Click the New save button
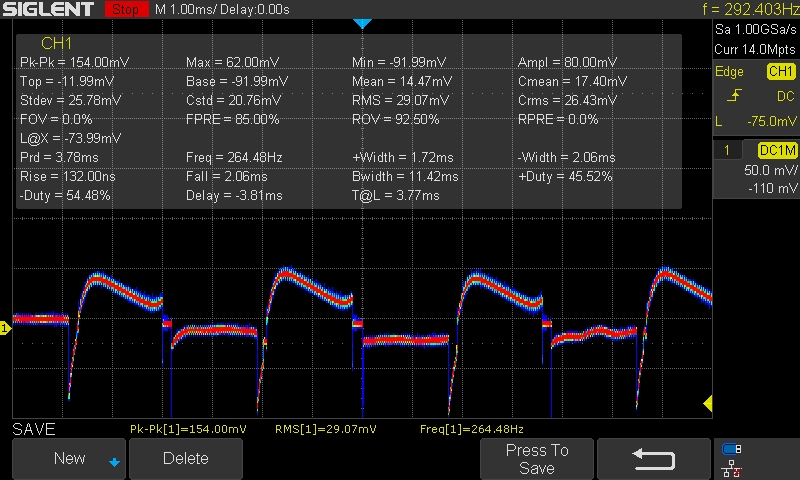The height and width of the screenshot is (480, 800). point(68,459)
